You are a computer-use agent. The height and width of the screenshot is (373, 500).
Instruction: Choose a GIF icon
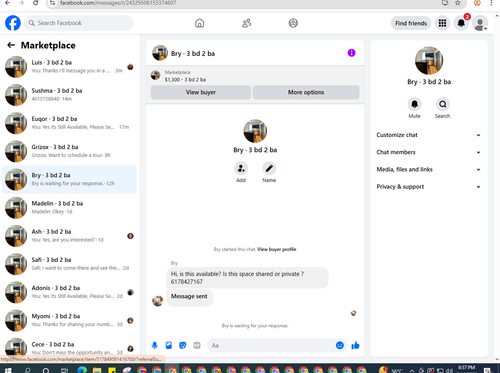(197, 345)
